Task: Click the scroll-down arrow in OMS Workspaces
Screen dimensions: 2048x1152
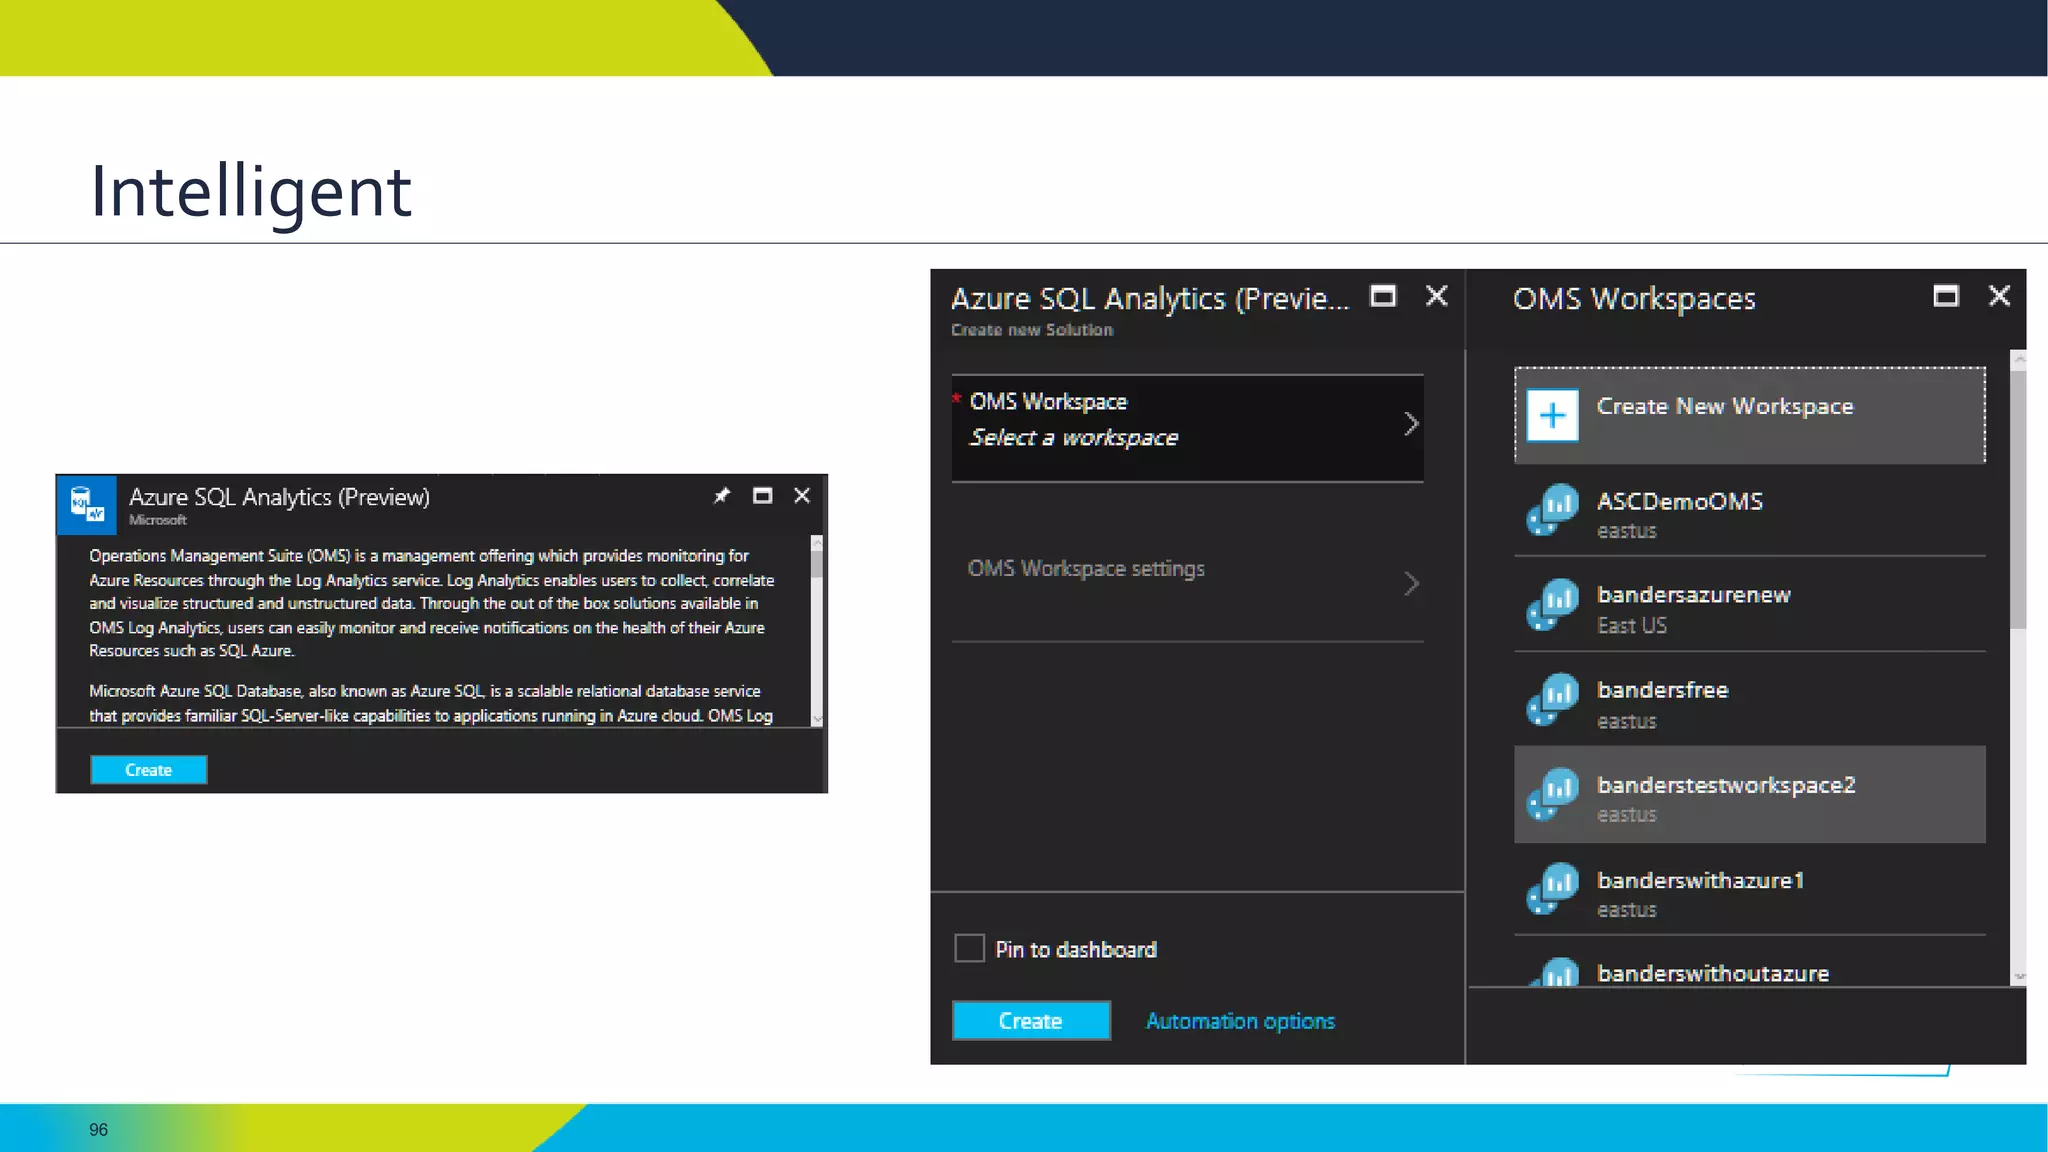Action: tap(2019, 976)
